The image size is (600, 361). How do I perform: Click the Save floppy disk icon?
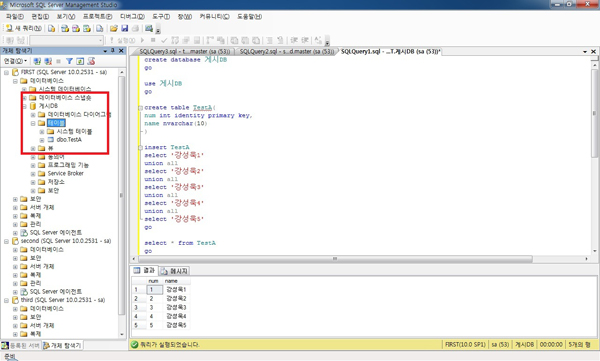(124, 28)
